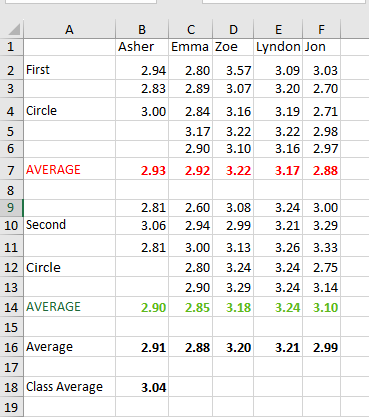Select the Average label in row 16
This screenshot has height=417, width=369.
click(x=69, y=347)
